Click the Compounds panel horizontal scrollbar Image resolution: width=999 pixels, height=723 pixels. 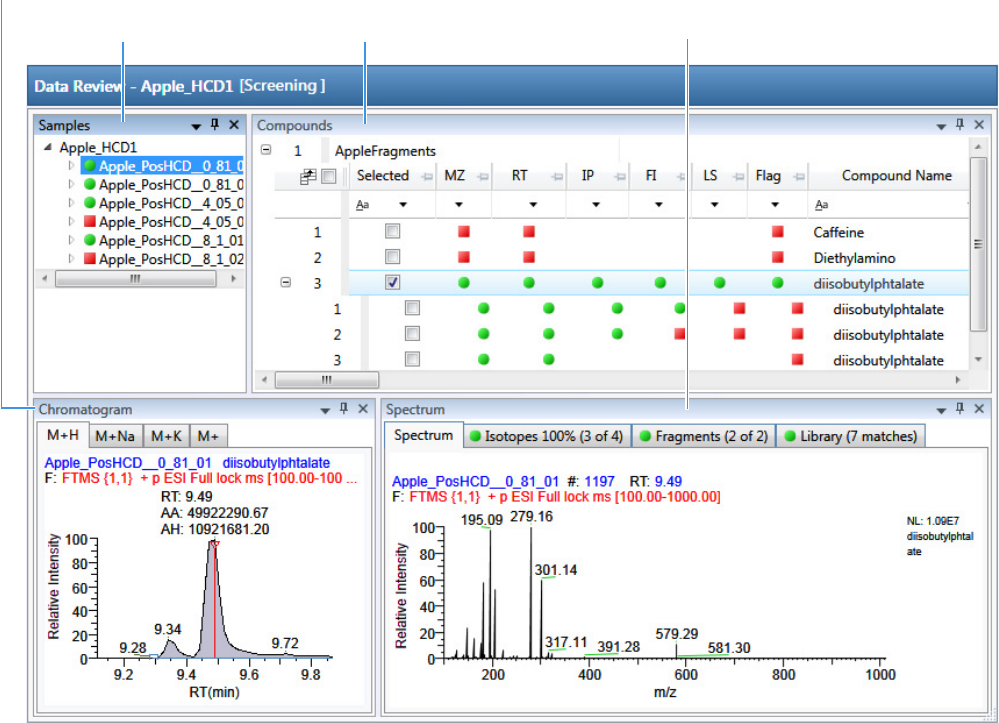[327, 380]
